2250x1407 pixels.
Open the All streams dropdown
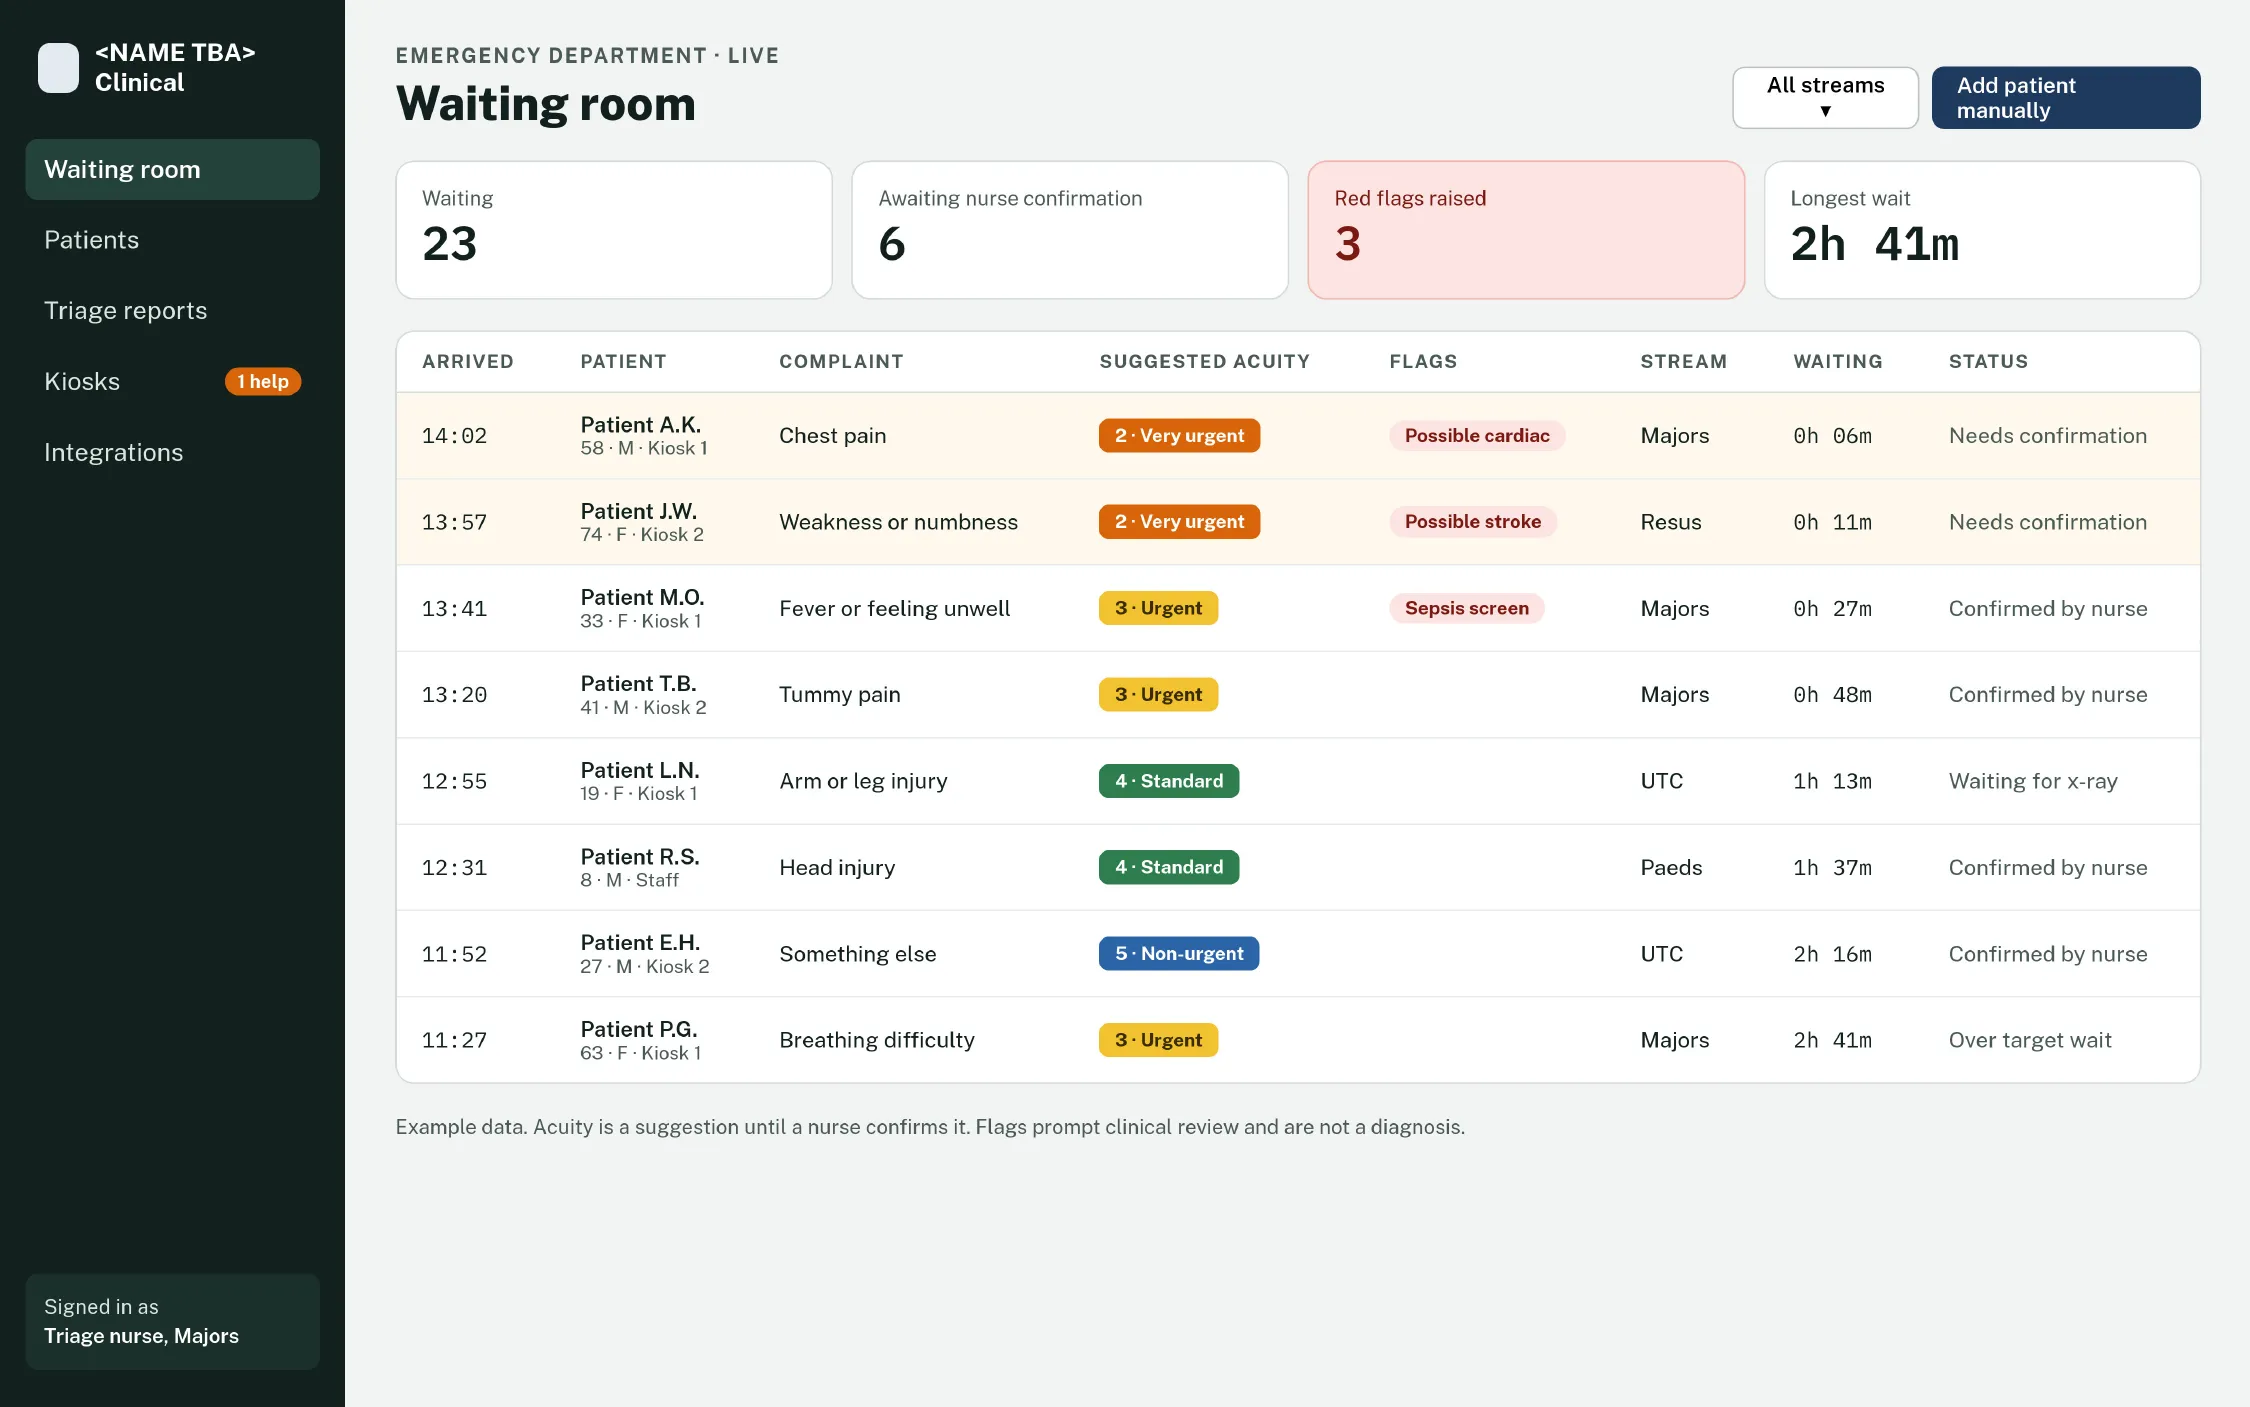pyautogui.click(x=1825, y=98)
